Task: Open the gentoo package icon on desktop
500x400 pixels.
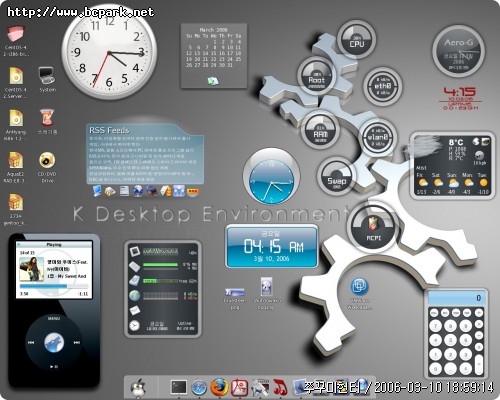Action: 16,202
